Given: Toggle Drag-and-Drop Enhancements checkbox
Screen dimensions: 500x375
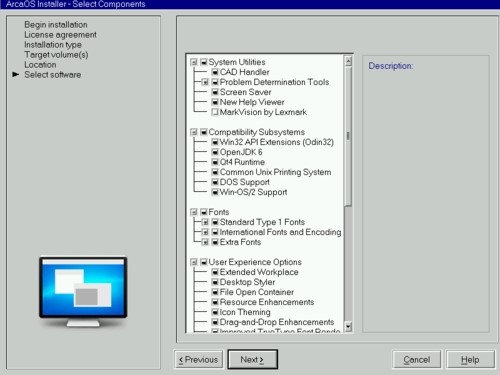Looking at the screenshot, I should pos(215,322).
